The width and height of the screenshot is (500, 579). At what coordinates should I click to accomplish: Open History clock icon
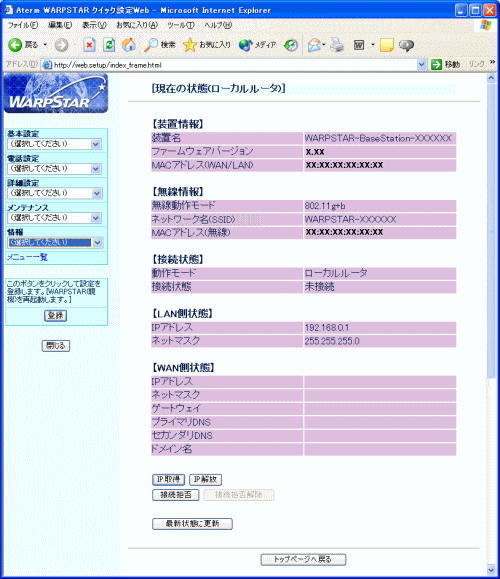tap(291, 45)
